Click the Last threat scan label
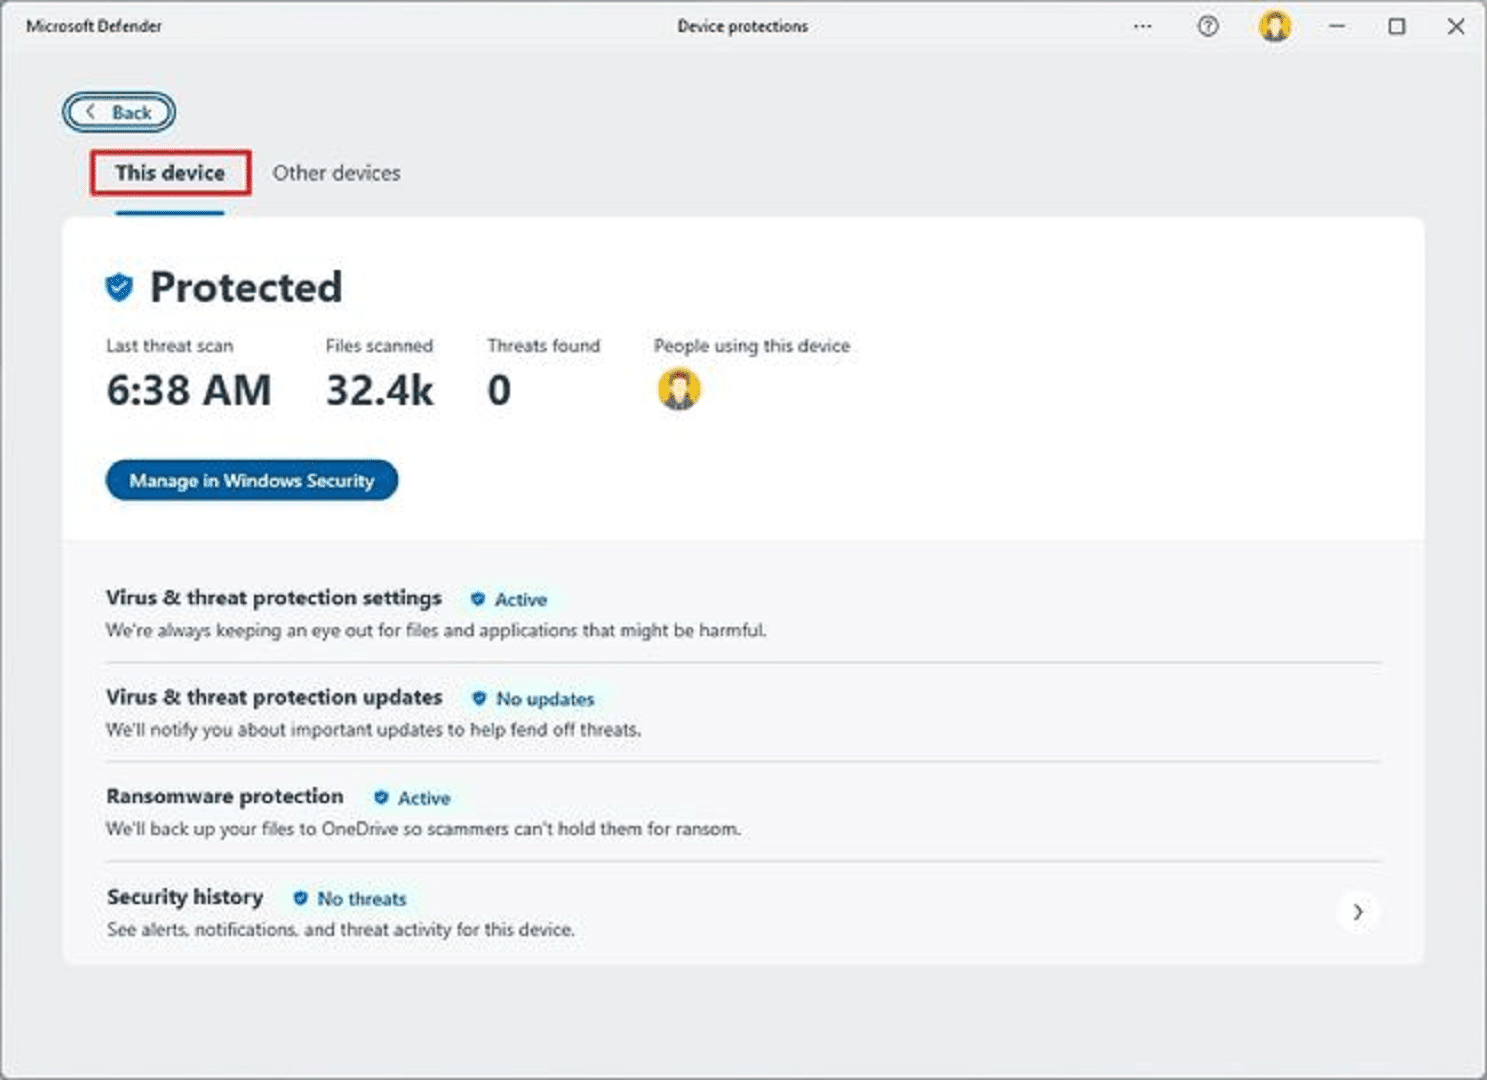The width and height of the screenshot is (1487, 1080). [170, 346]
